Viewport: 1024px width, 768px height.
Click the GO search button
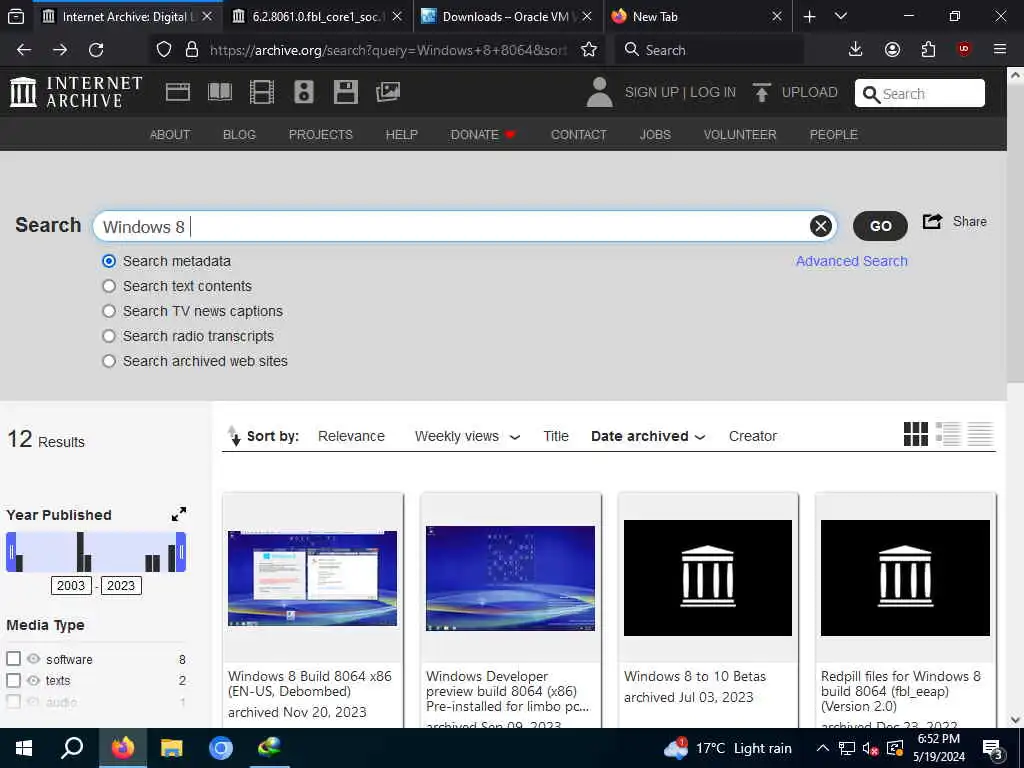coord(880,226)
